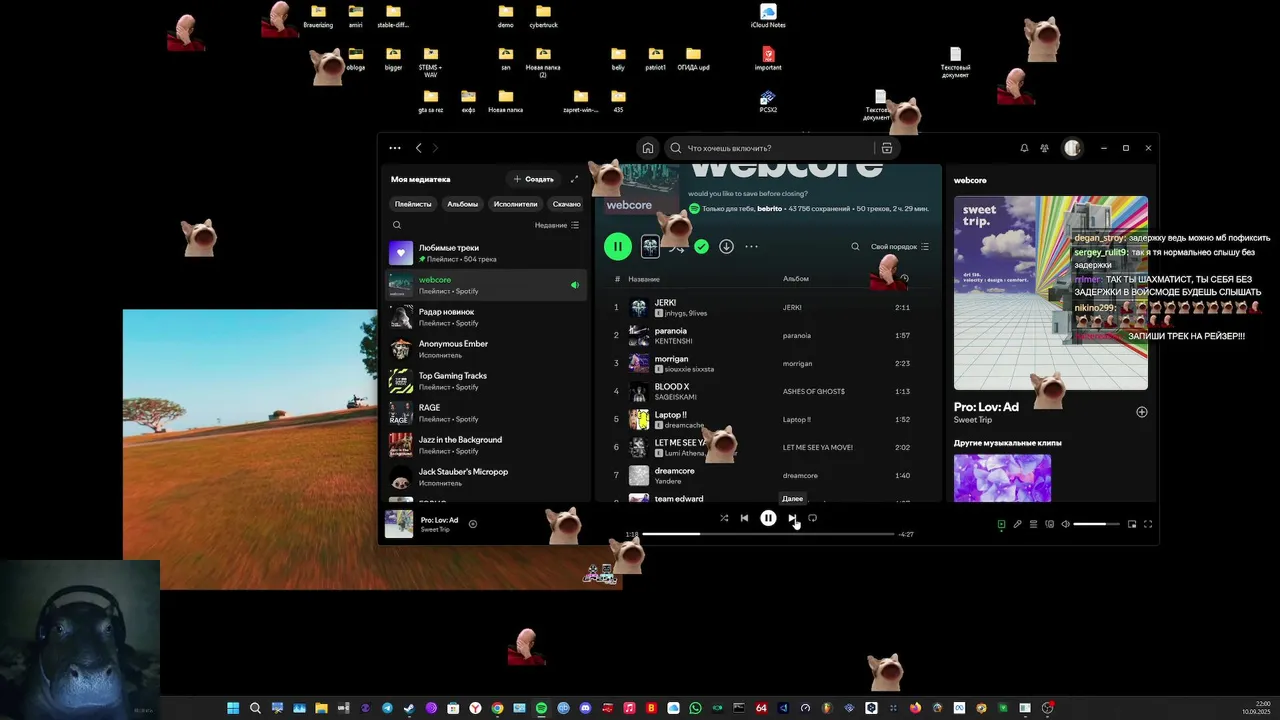Download the webcore playlist

tap(726, 246)
